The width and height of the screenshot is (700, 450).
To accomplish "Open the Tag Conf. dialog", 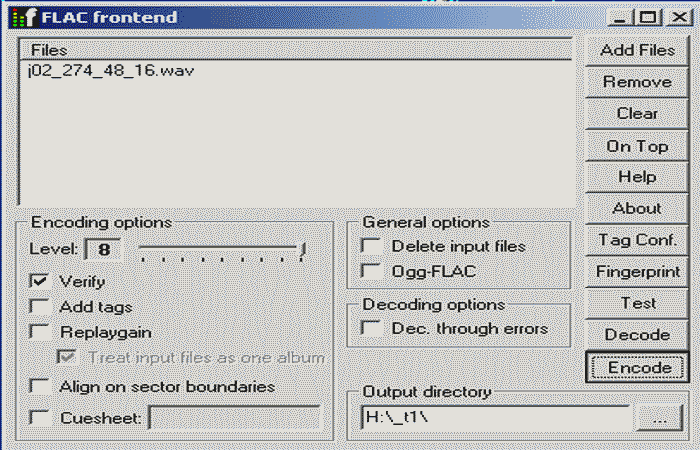I will point(637,240).
